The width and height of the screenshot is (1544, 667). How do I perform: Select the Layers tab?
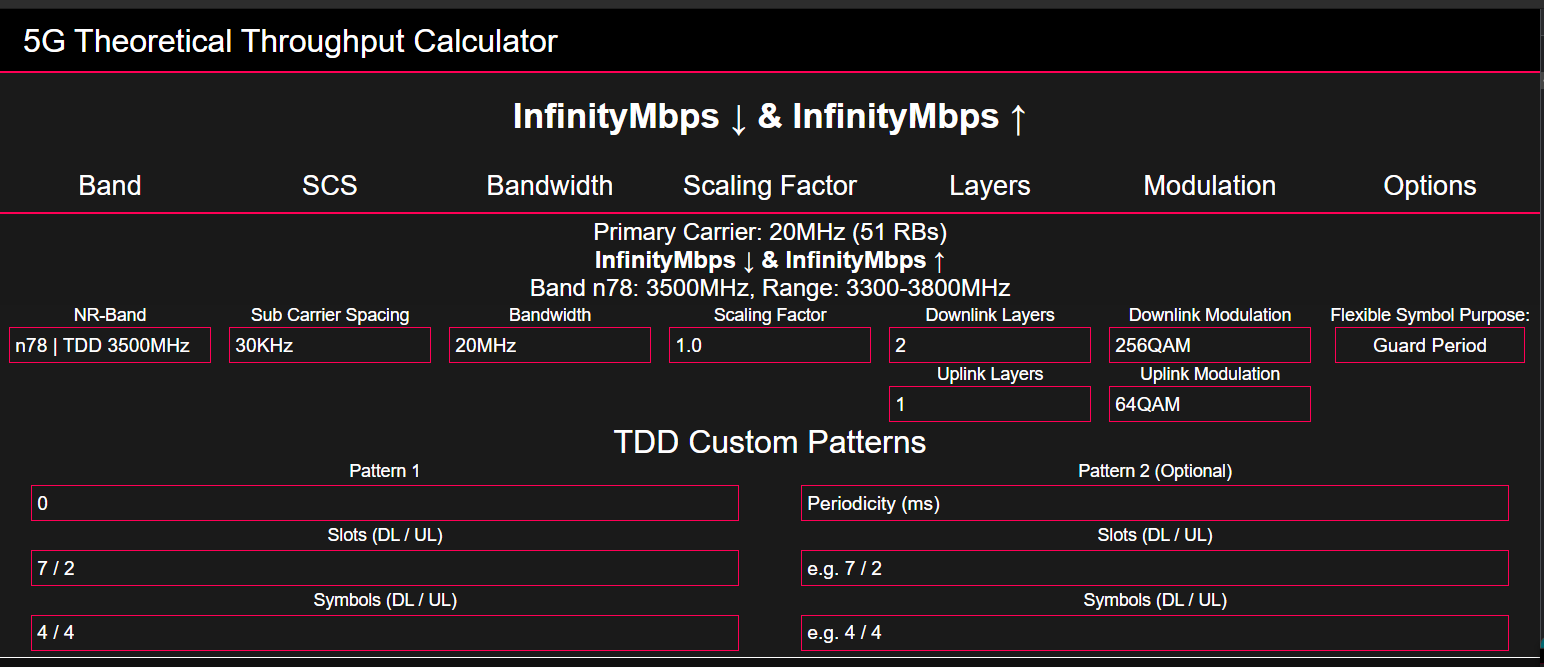pyautogui.click(x=989, y=185)
